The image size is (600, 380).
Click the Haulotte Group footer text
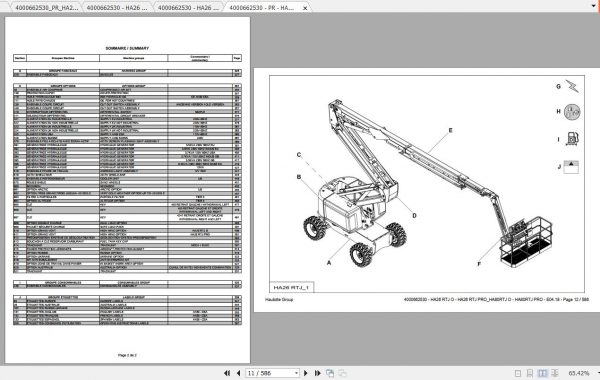click(279, 299)
